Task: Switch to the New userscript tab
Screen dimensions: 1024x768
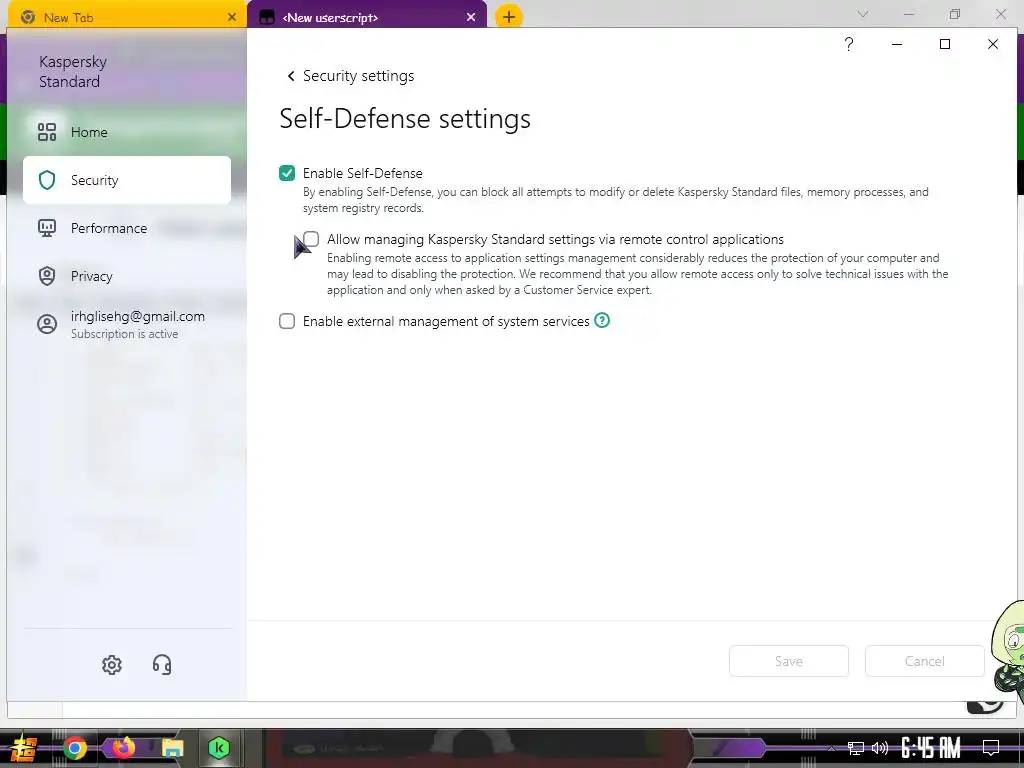Action: (x=367, y=18)
